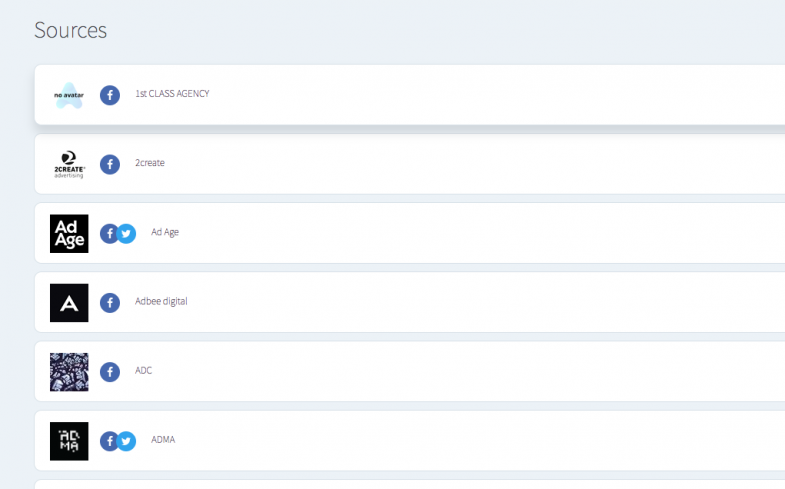Click the Facebook icon for 1st CLASS AGENCY
This screenshot has width=785, height=489.
click(110, 95)
